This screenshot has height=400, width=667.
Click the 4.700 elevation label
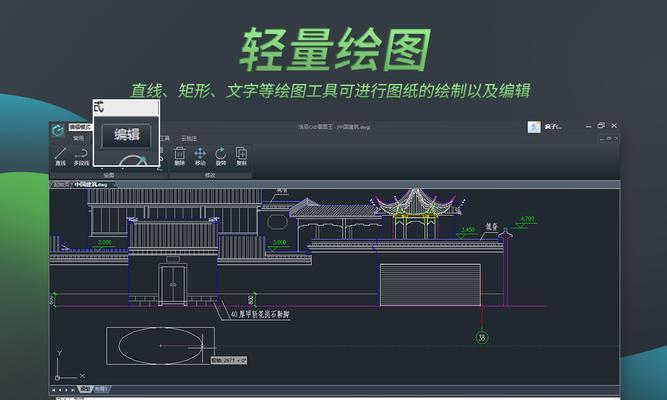(x=527, y=219)
